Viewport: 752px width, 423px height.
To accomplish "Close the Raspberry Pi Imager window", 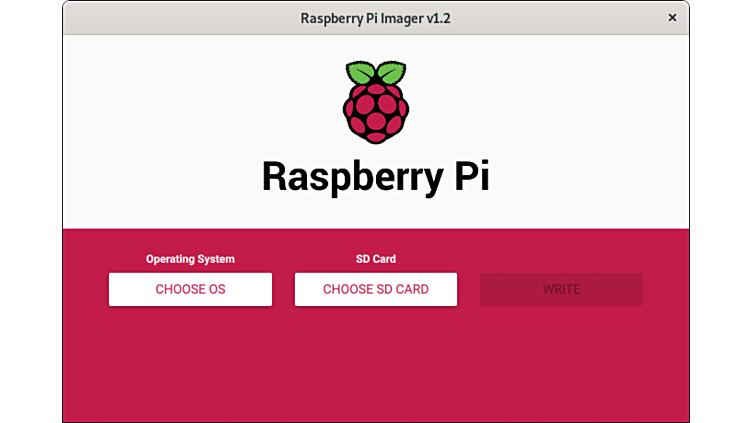I will click(x=673, y=18).
